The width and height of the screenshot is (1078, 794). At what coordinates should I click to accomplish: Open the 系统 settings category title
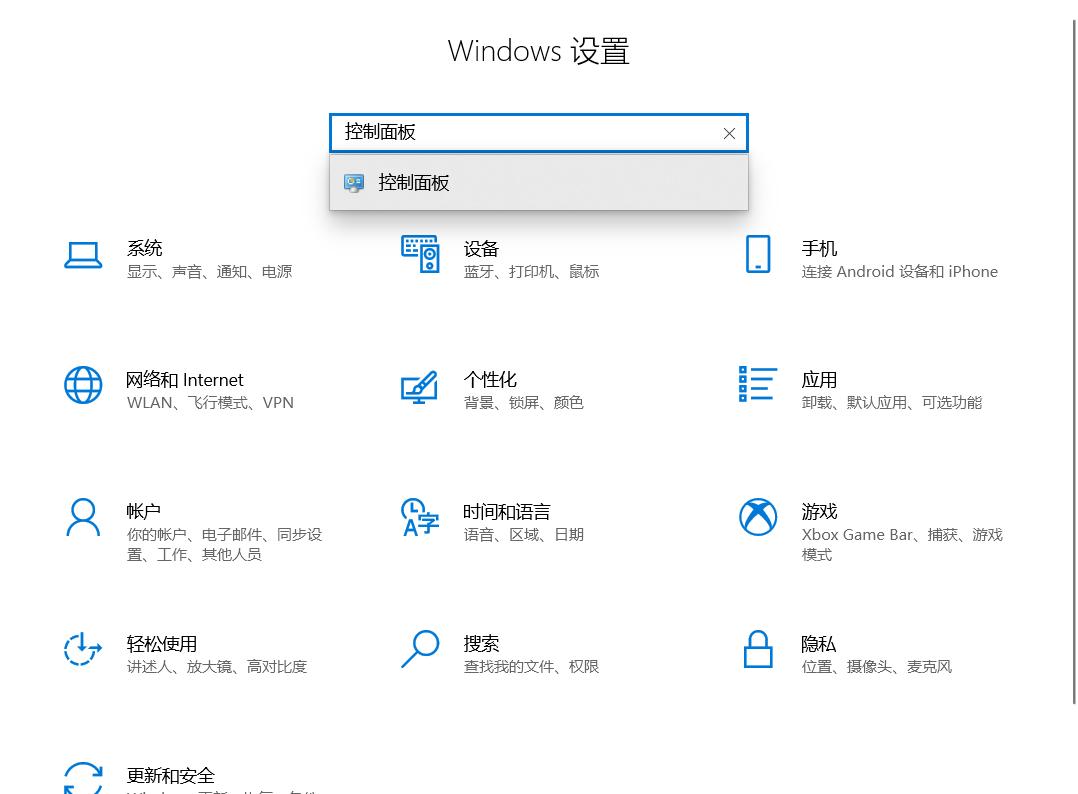pyautogui.click(x=144, y=248)
